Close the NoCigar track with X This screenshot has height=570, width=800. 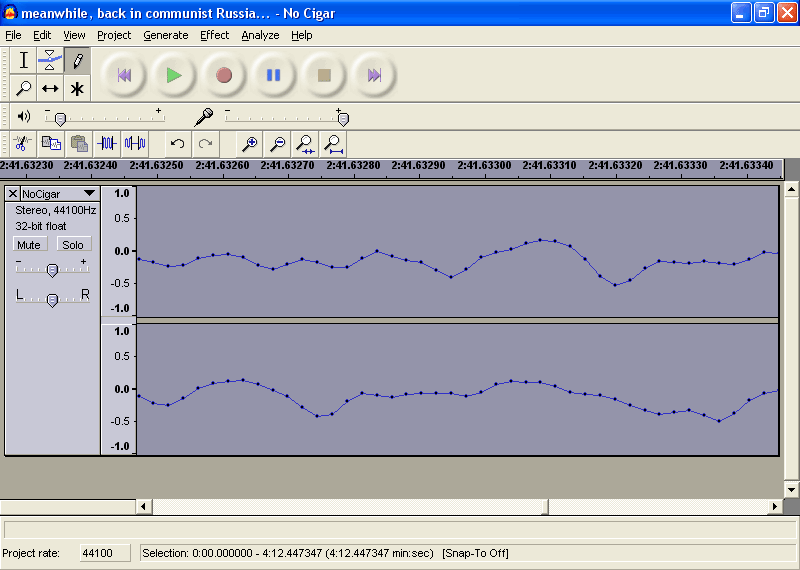pos(12,193)
